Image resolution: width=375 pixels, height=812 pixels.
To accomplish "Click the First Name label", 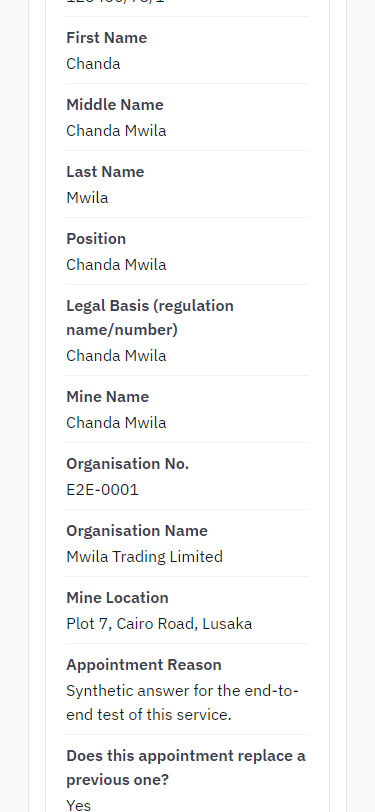I will click(x=107, y=38).
